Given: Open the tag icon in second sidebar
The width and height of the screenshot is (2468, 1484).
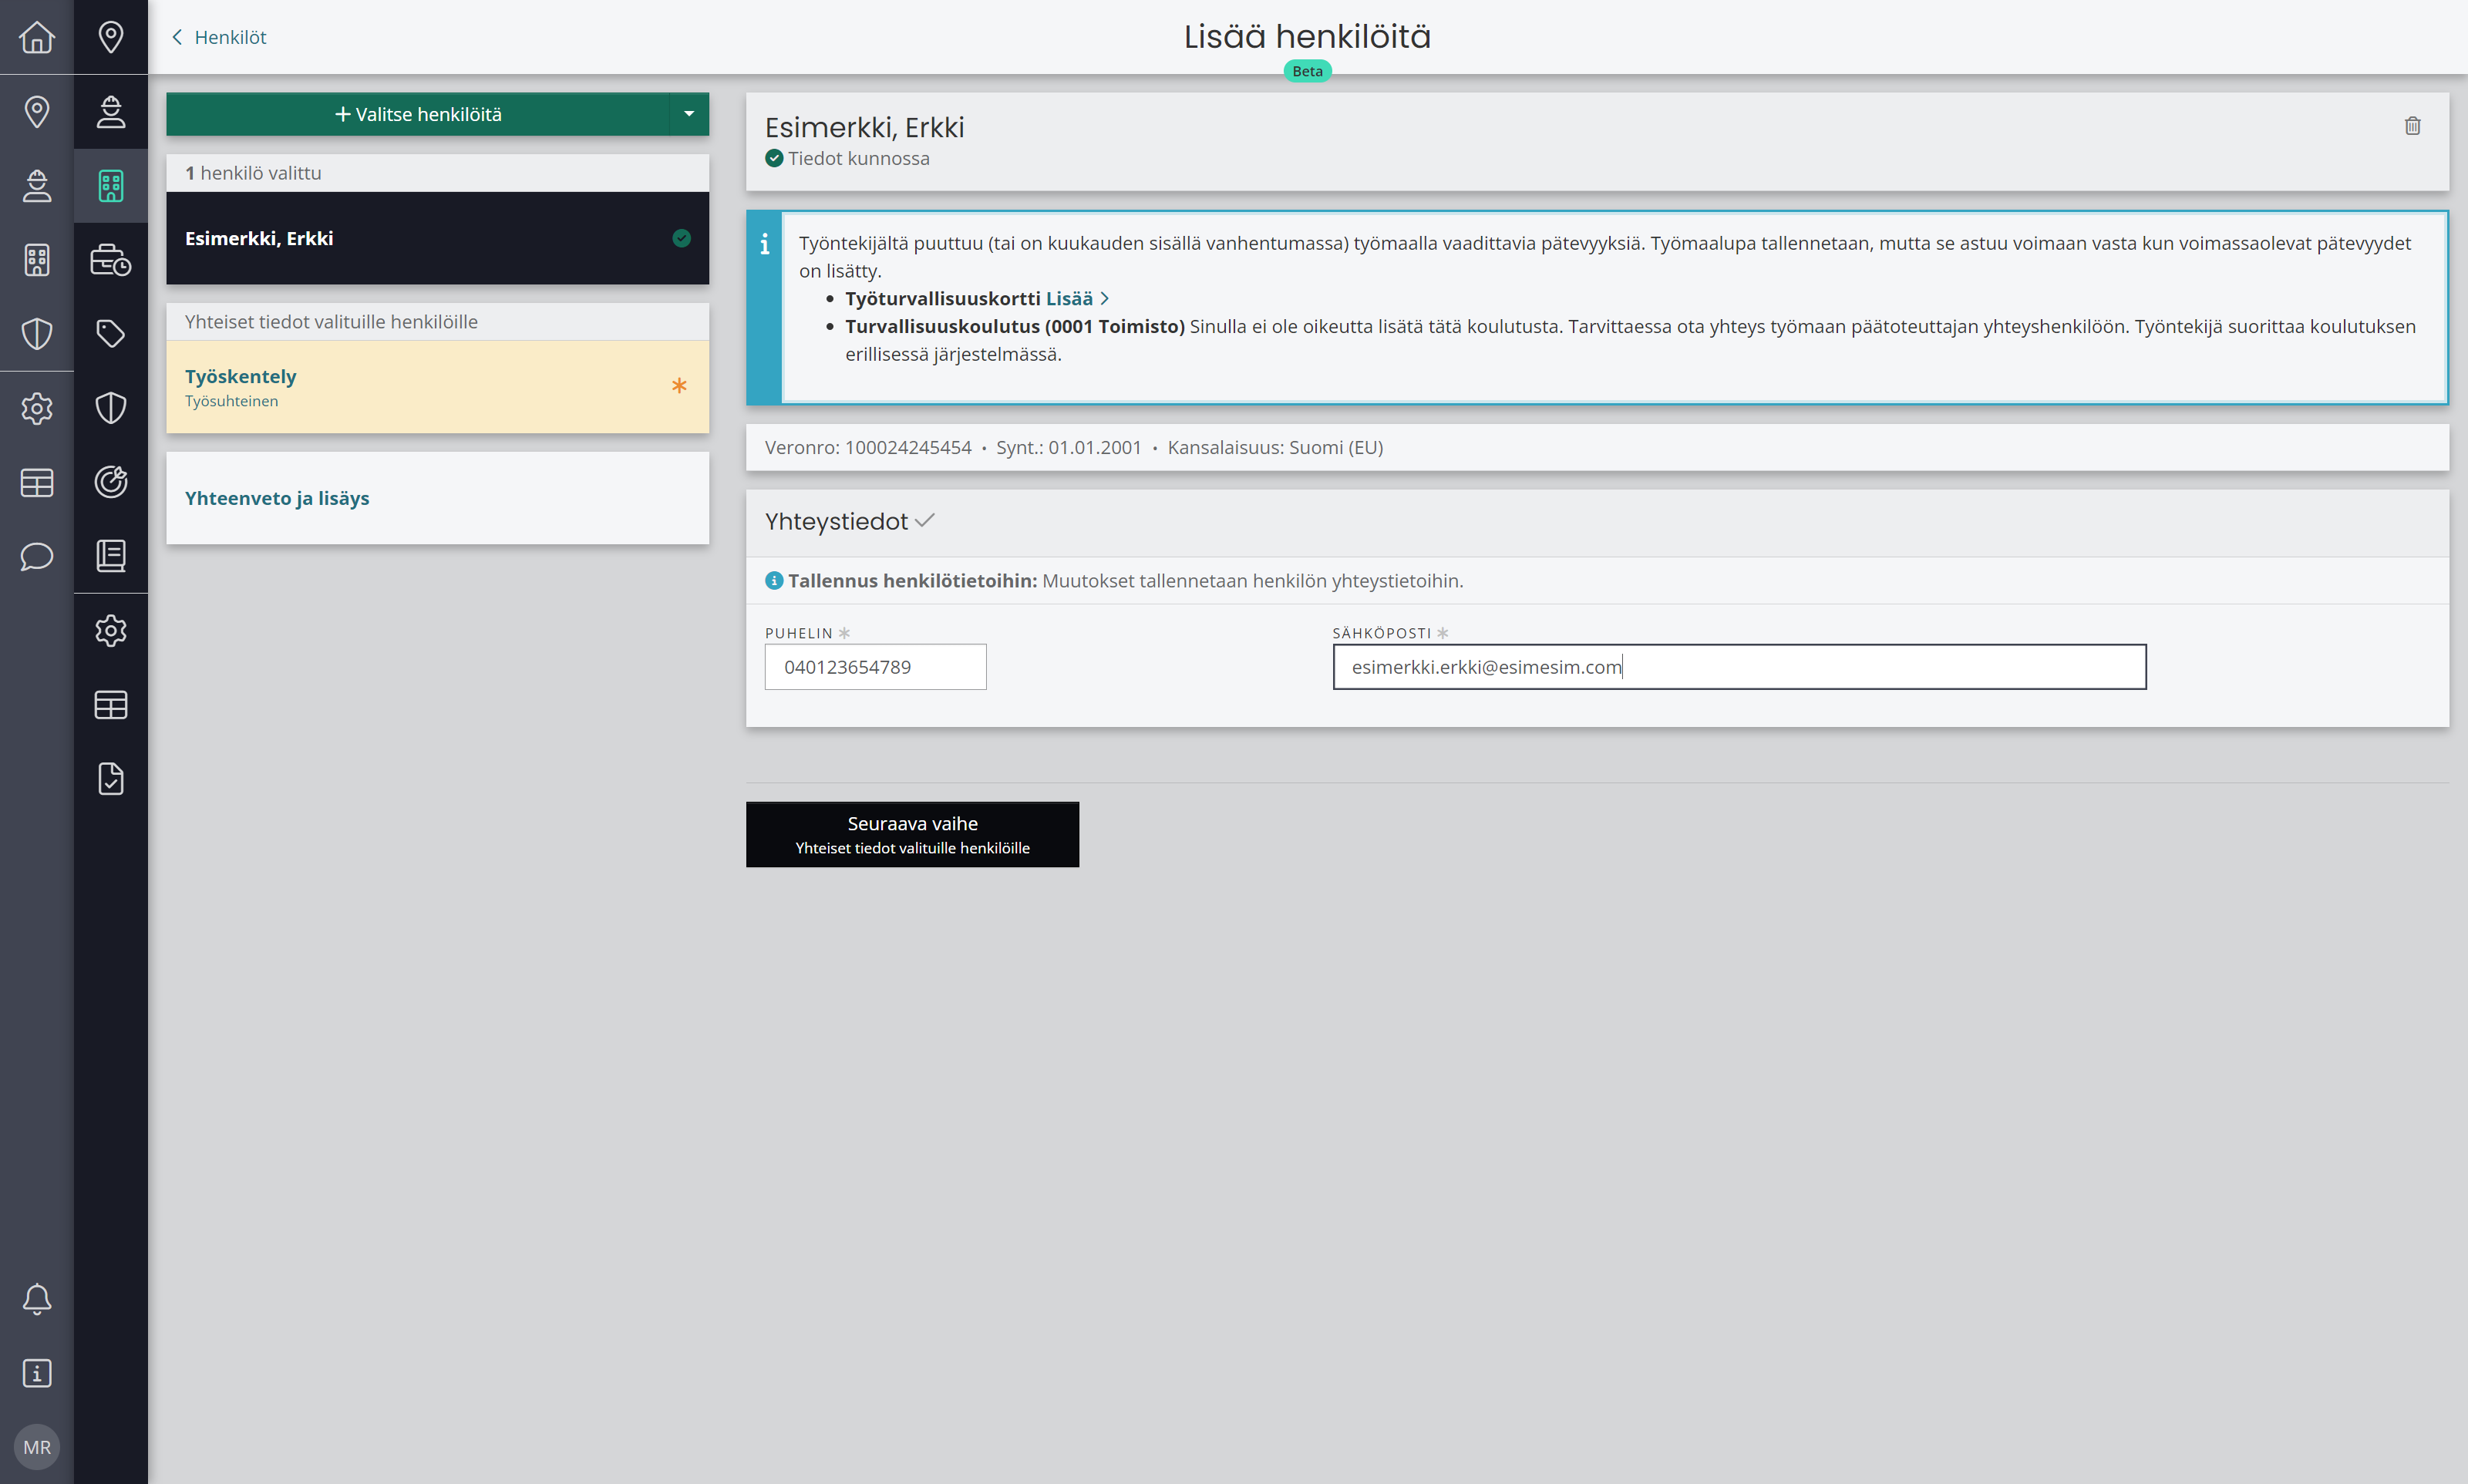Looking at the screenshot, I should [x=111, y=333].
